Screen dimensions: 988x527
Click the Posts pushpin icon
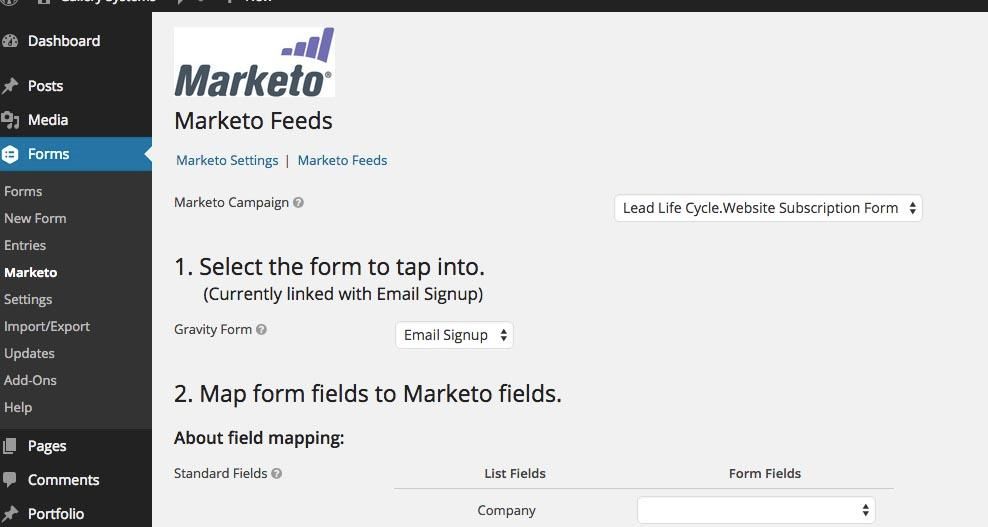coord(9,86)
